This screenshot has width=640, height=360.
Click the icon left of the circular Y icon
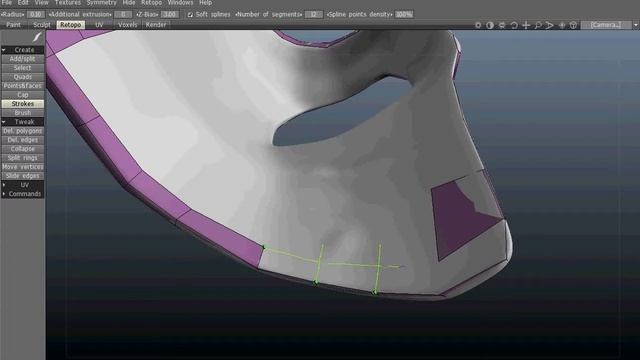click(562, 25)
